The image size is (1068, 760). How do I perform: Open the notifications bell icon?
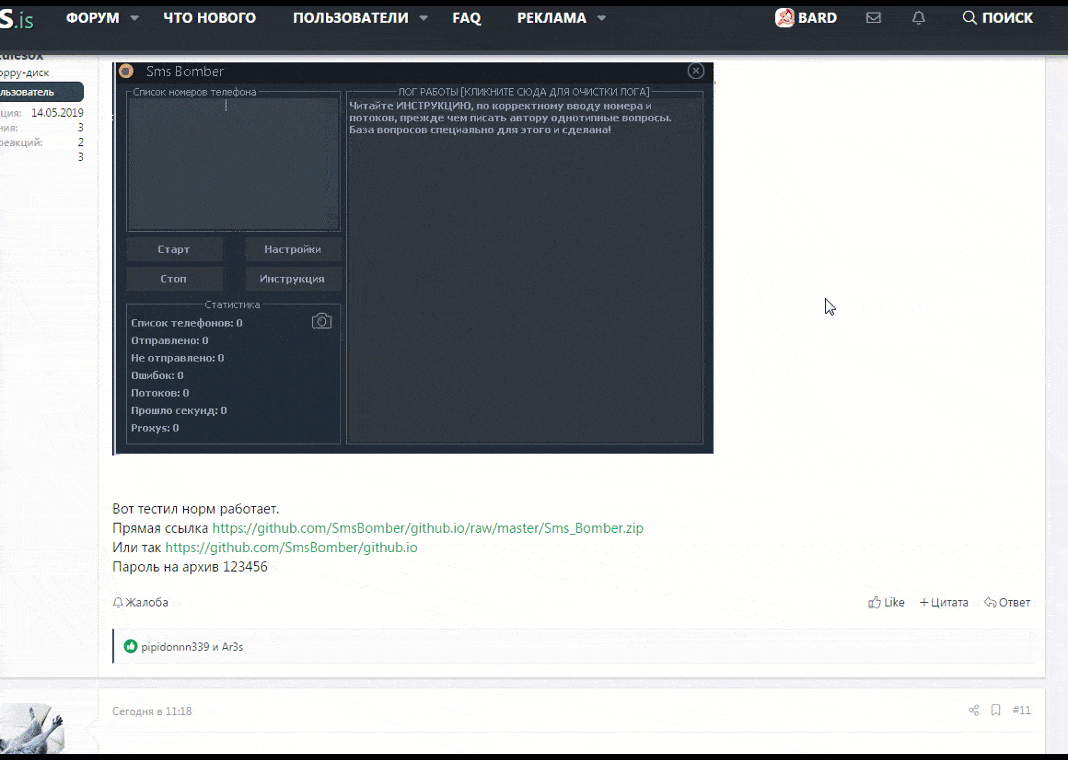coord(918,18)
